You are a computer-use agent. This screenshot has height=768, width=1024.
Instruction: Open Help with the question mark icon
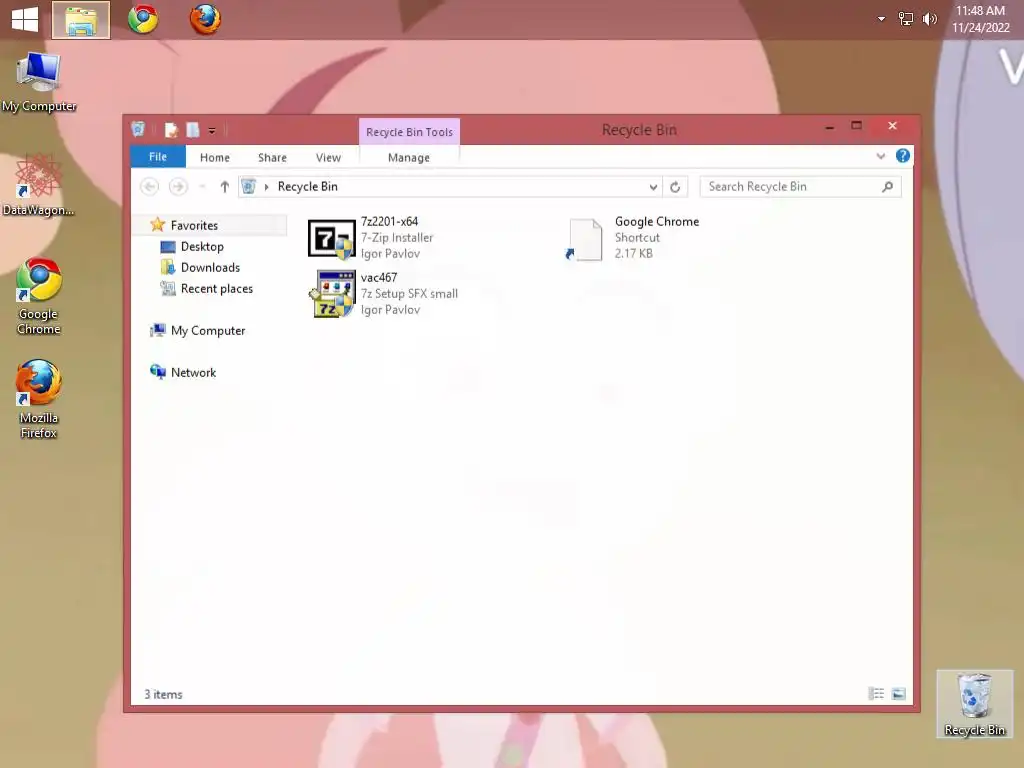(x=903, y=155)
